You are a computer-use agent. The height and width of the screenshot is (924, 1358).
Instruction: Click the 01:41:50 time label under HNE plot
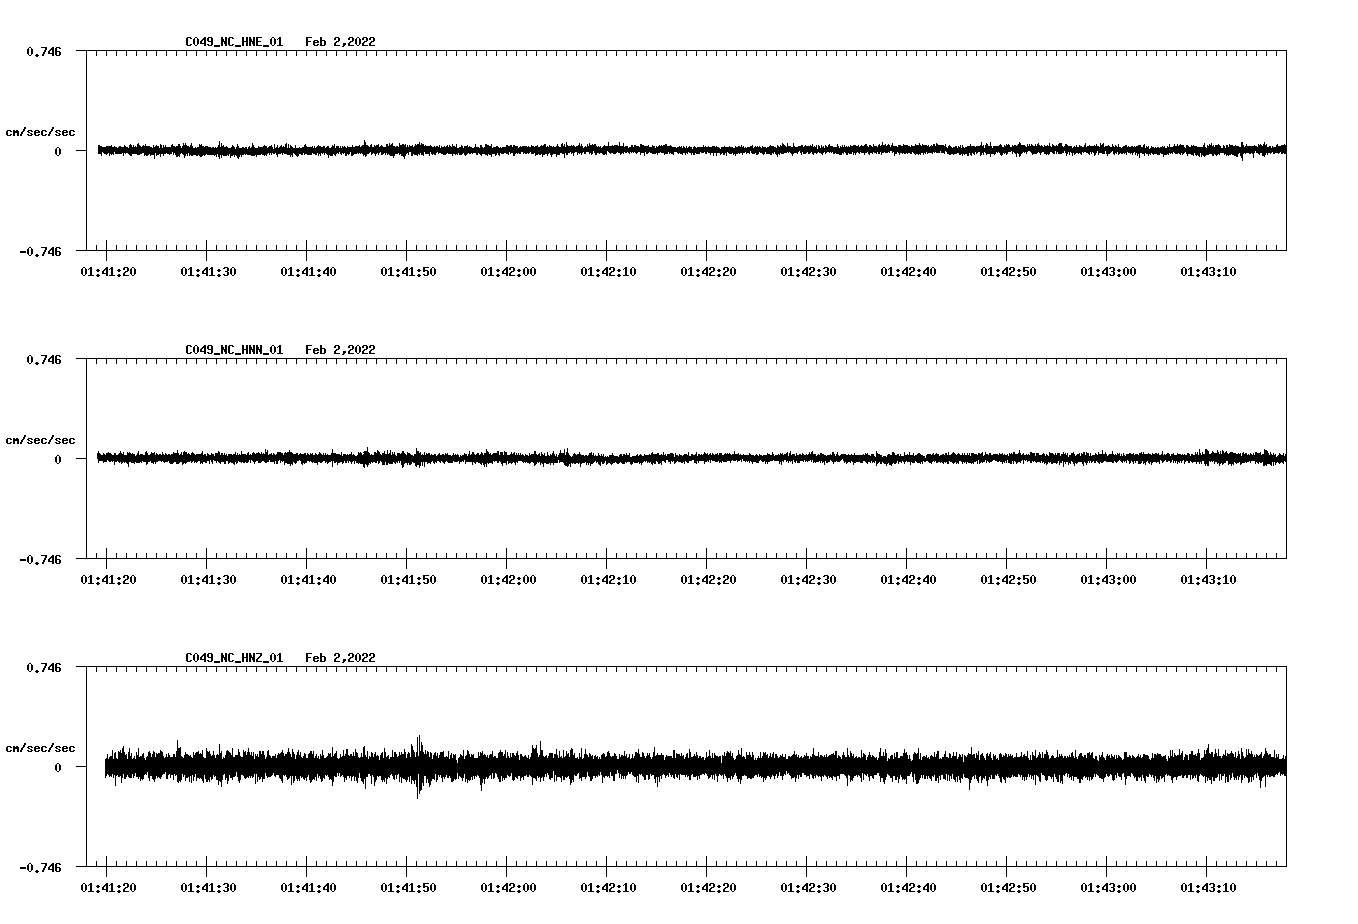click(408, 272)
